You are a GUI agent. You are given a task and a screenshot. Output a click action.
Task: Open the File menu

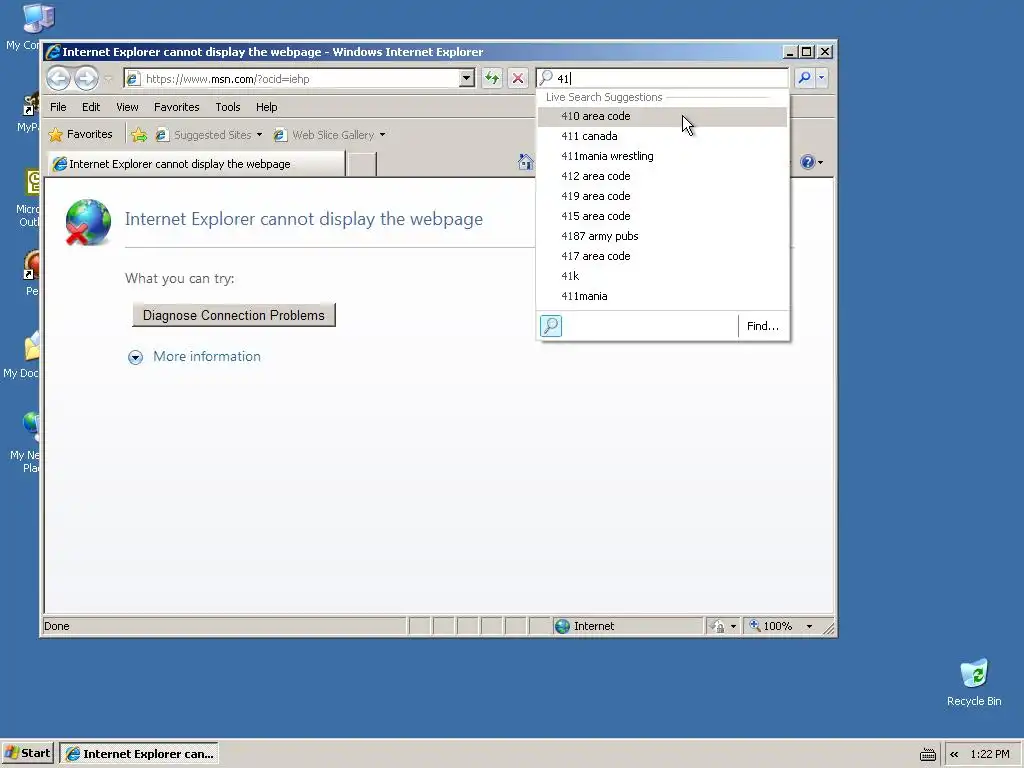click(58, 107)
